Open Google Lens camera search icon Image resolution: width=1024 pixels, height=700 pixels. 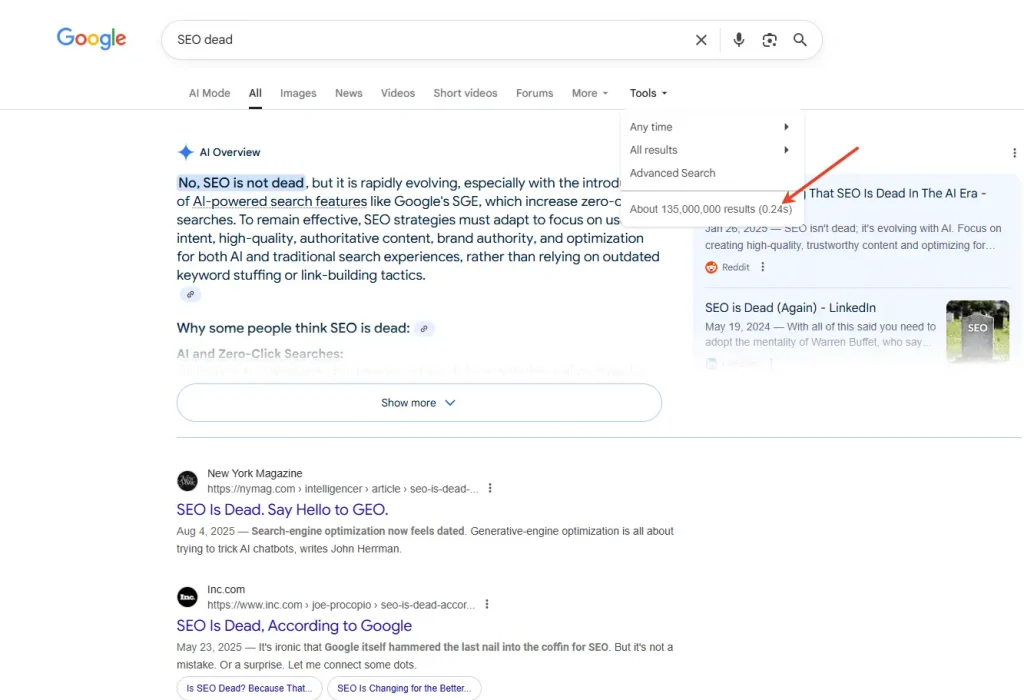point(769,40)
